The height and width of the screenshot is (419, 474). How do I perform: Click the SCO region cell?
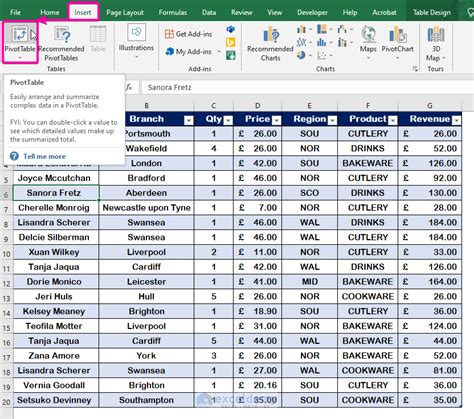pyautogui.click(x=309, y=193)
